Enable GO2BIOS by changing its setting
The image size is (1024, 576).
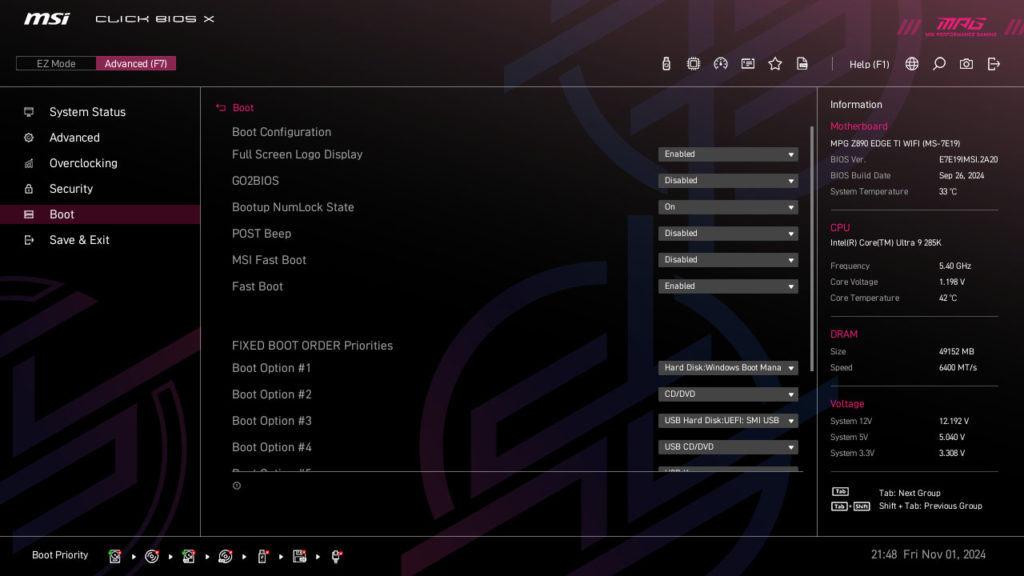click(727, 180)
